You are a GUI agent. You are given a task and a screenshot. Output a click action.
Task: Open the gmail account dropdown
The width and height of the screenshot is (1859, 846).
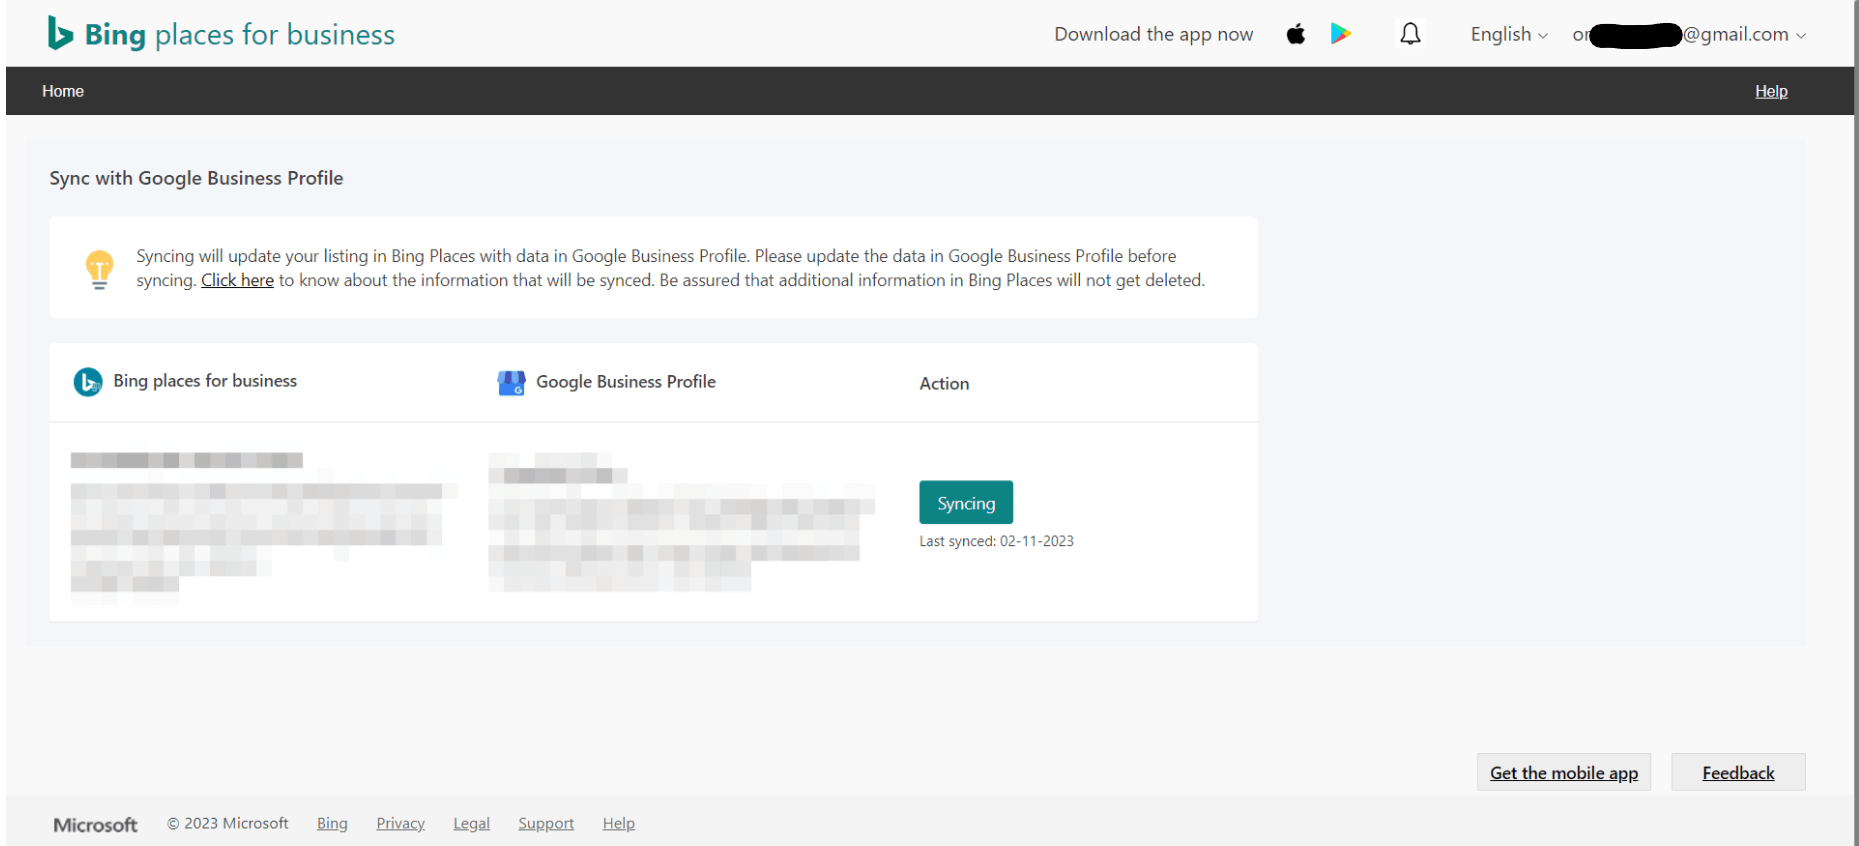click(x=1689, y=34)
